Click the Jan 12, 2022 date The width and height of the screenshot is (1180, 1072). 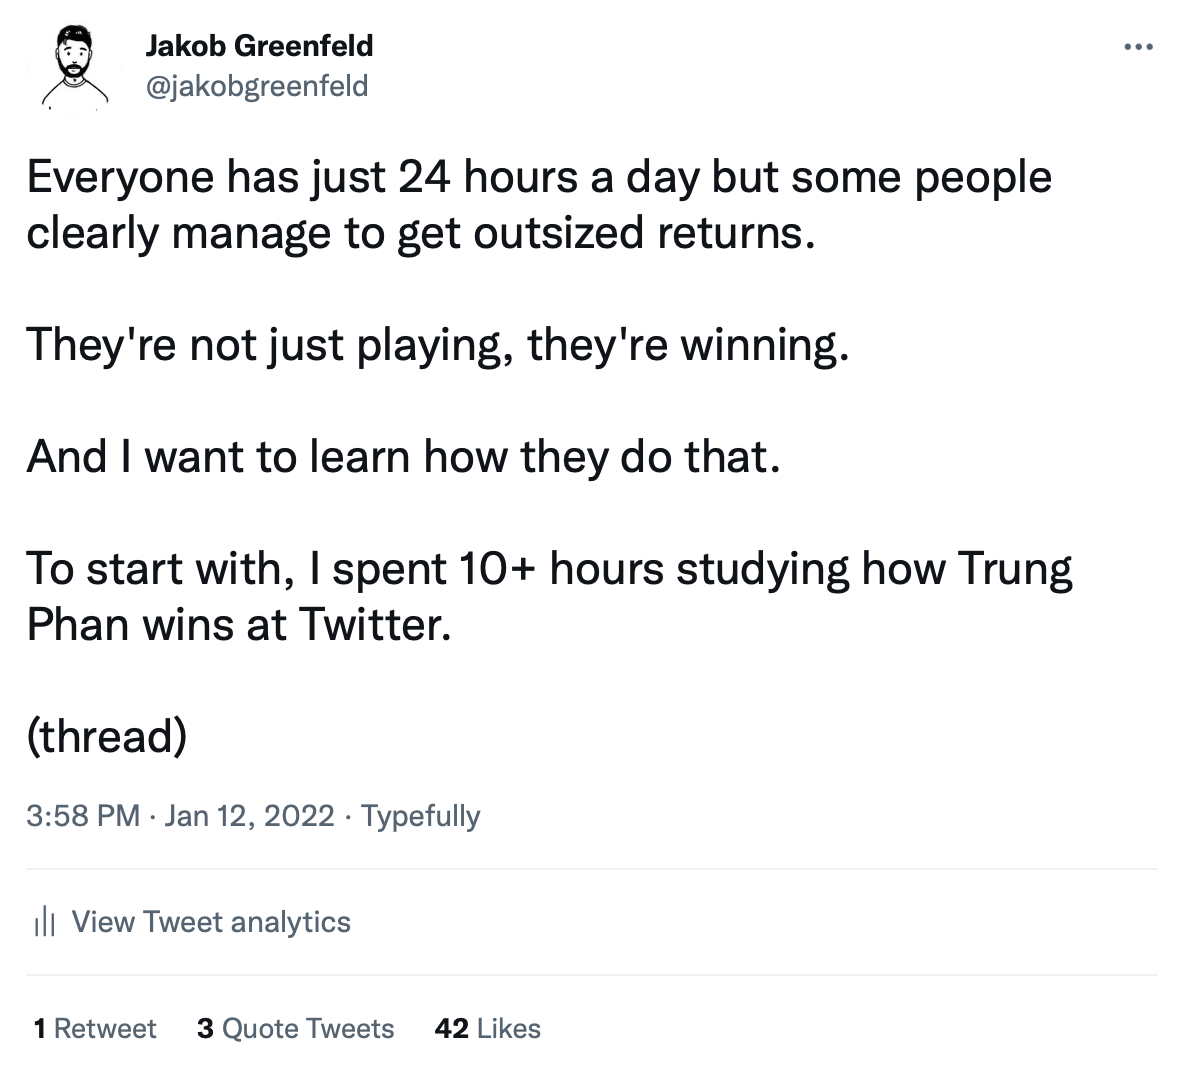(x=249, y=815)
